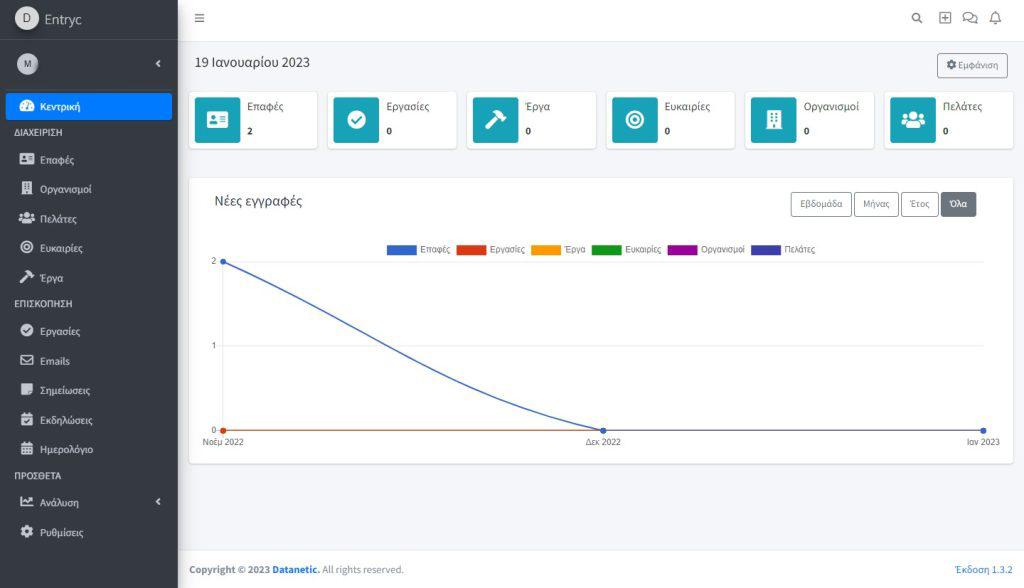Image resolution: width=1024 pixels, height=588 pixels.
Task: Select the Εβδομάδα chart filter
Action: [x=822, y=203]
